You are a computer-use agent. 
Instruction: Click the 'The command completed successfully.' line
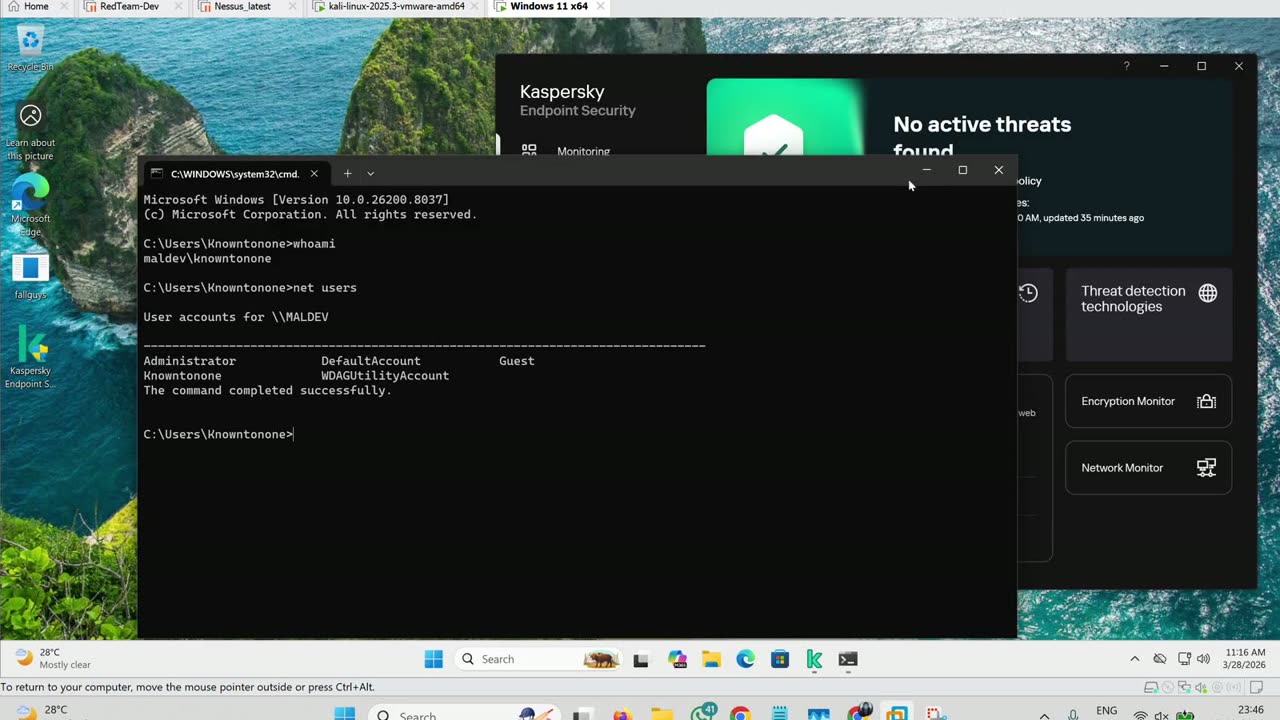click(268, 390)
